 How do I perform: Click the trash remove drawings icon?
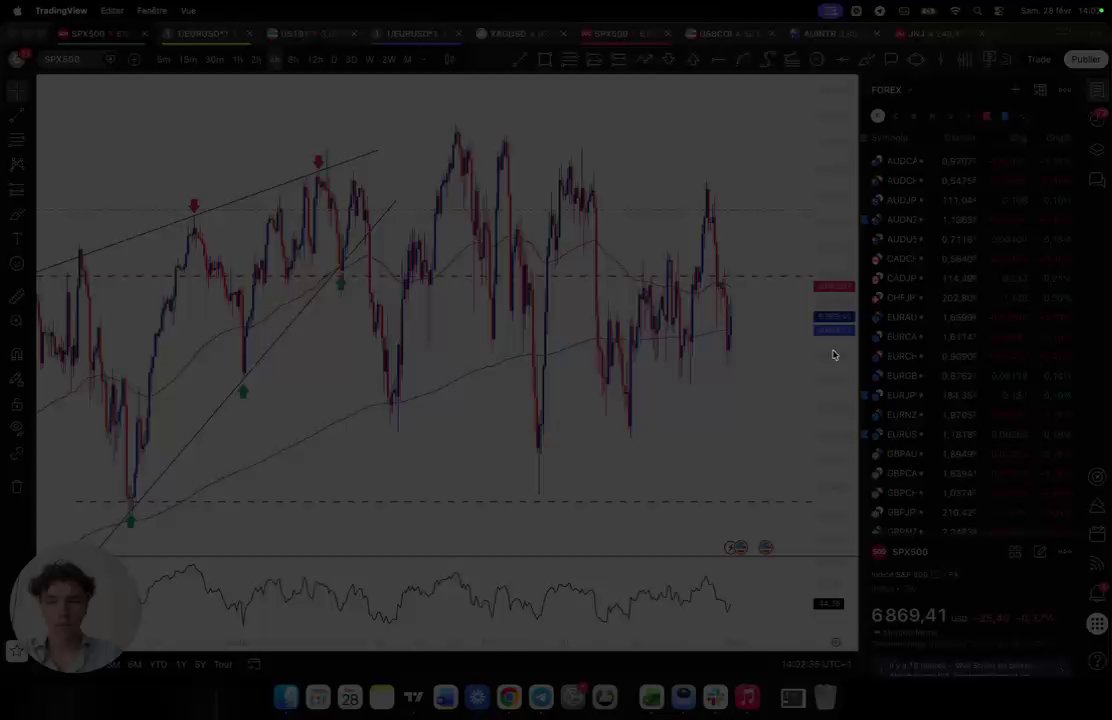tap(17, 487)
